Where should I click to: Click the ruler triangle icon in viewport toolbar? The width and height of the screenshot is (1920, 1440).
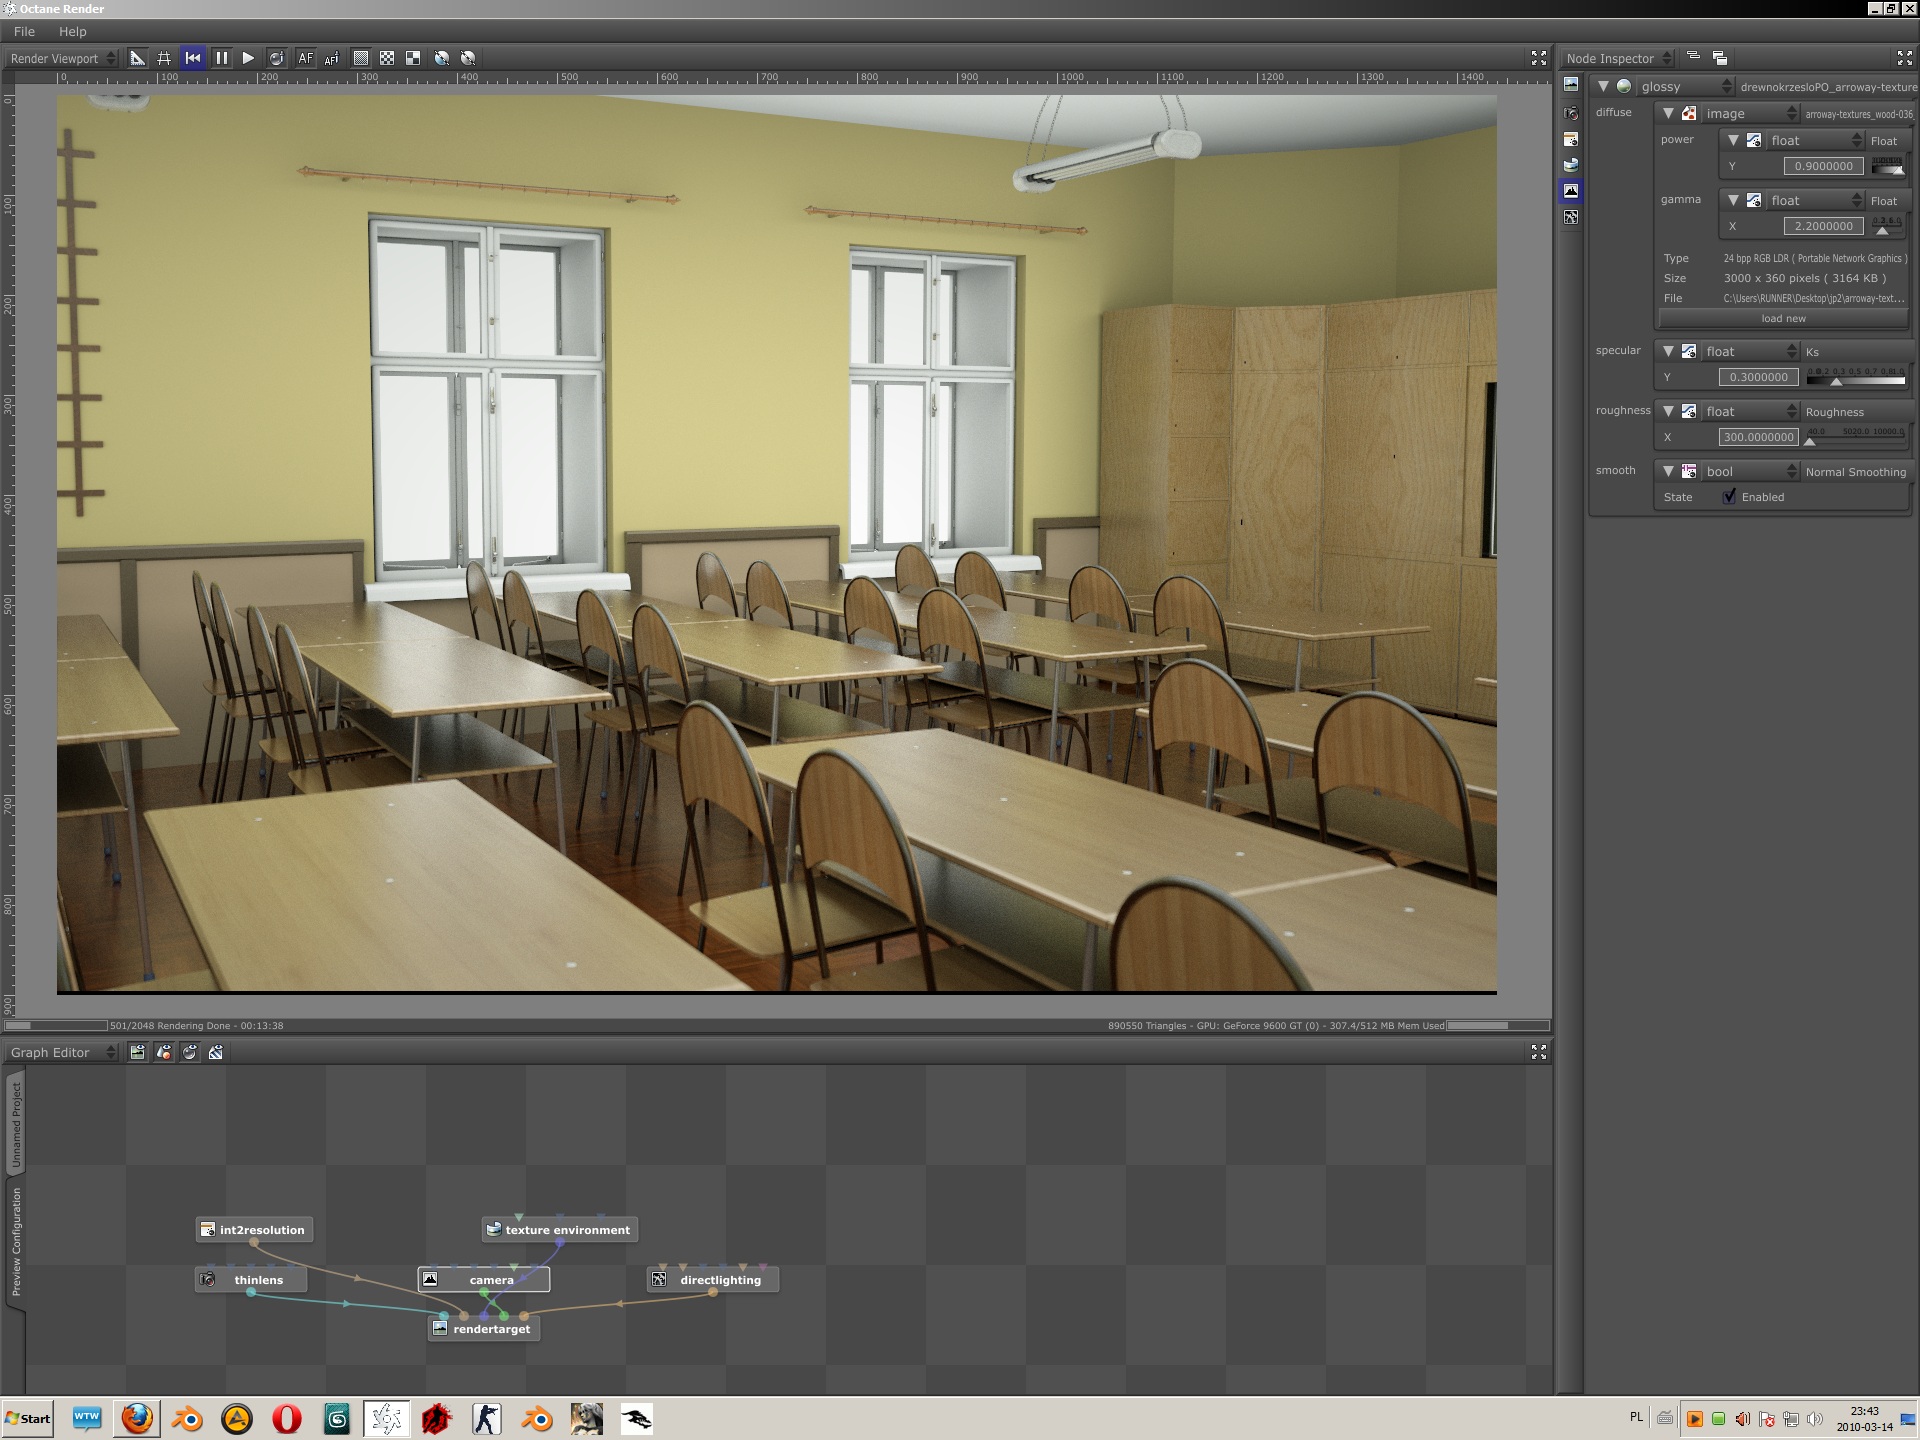[x=138, y=58]
